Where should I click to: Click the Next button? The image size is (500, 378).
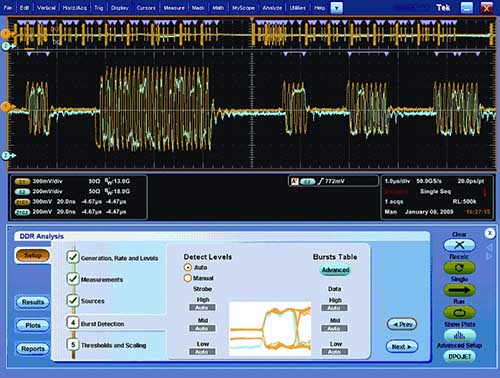[x=402, y=347]
